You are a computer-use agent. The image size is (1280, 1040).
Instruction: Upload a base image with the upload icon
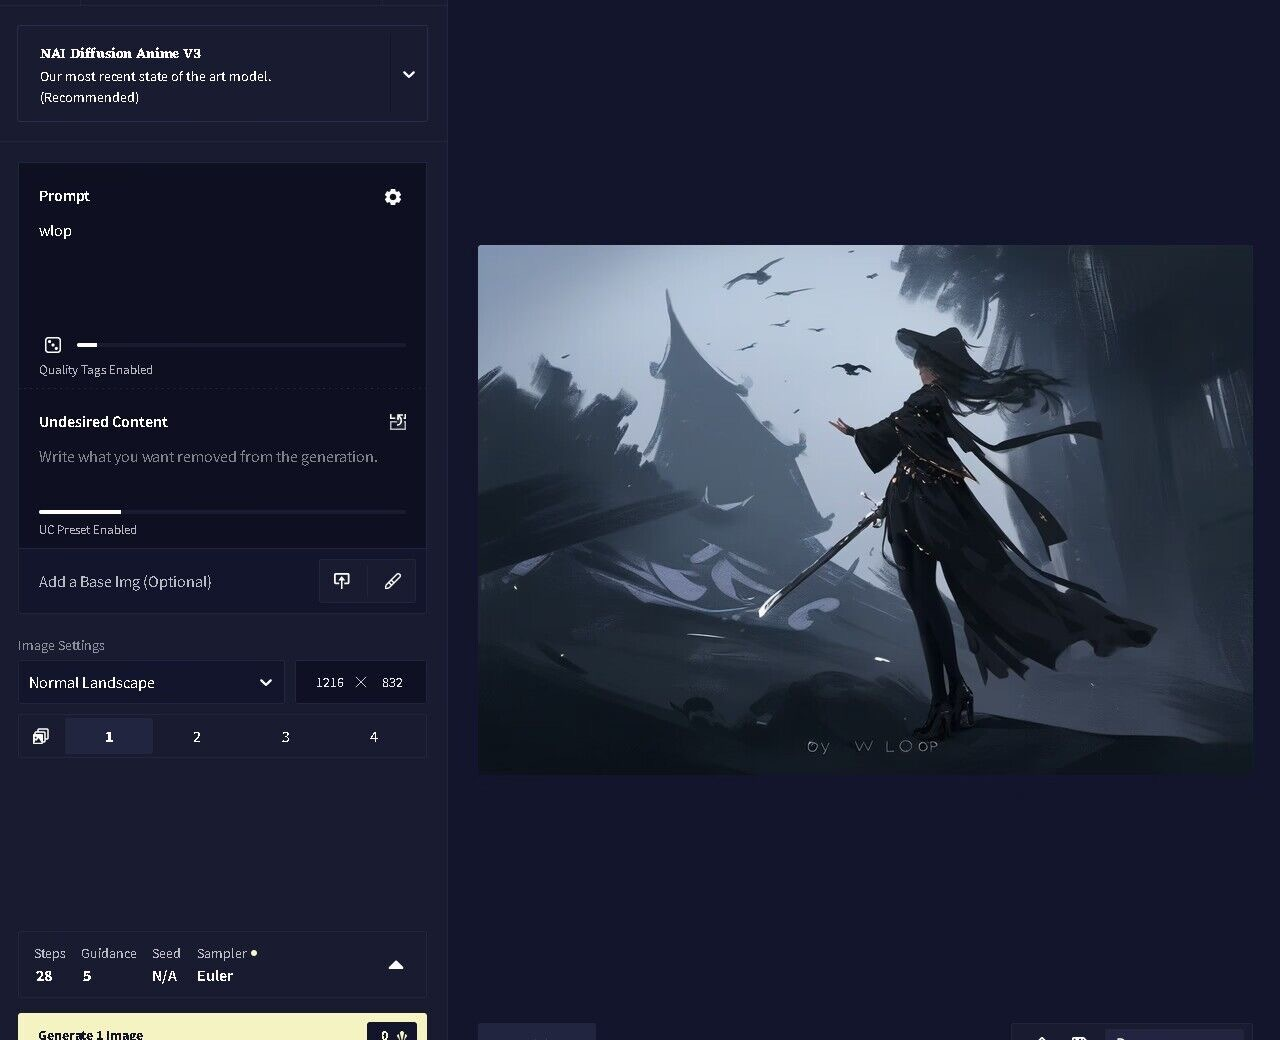point(342,581)
